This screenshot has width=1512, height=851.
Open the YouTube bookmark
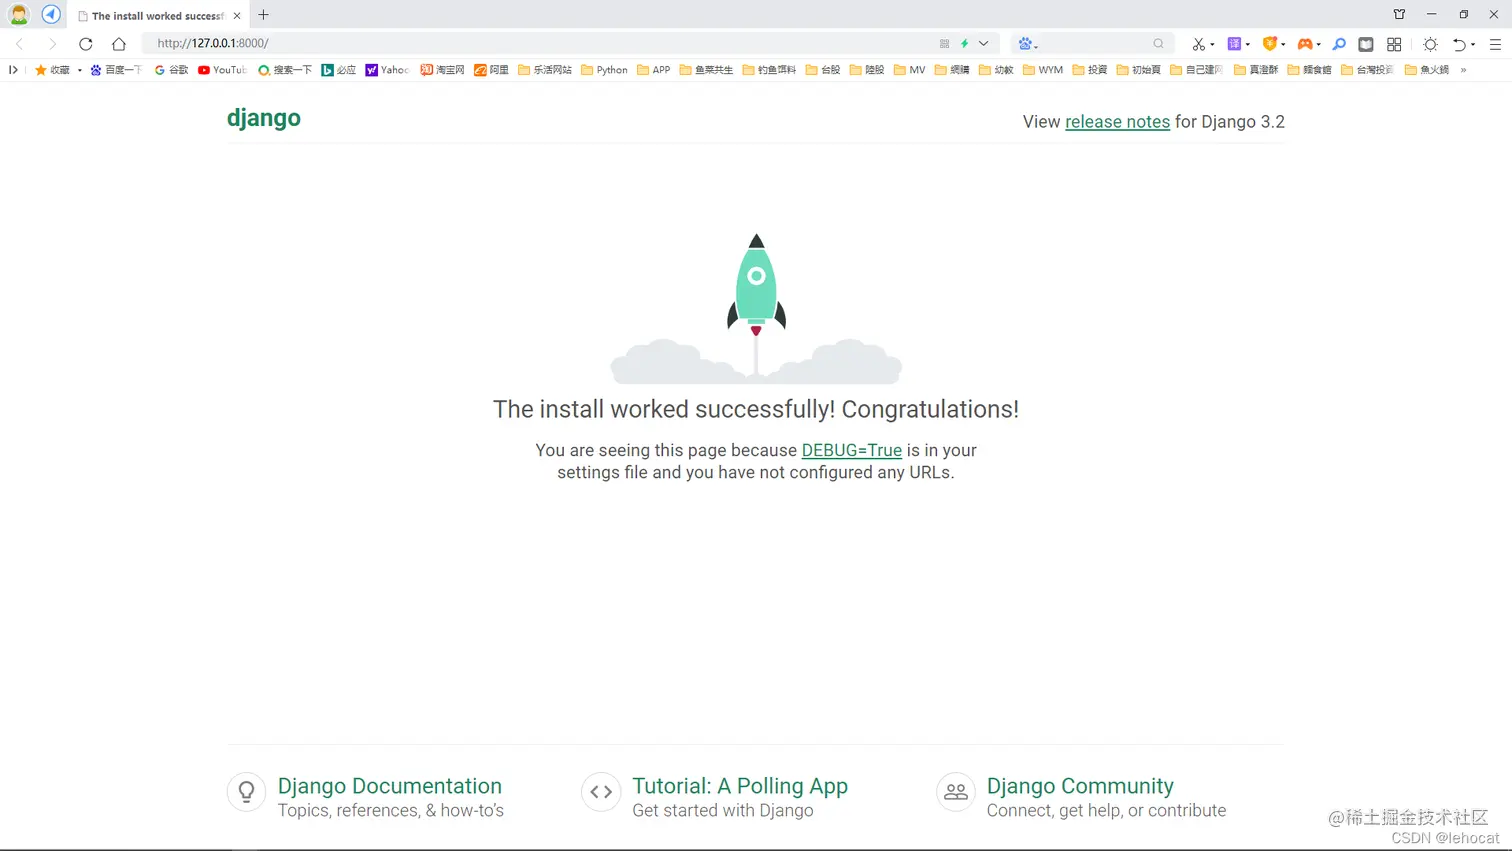222,70
